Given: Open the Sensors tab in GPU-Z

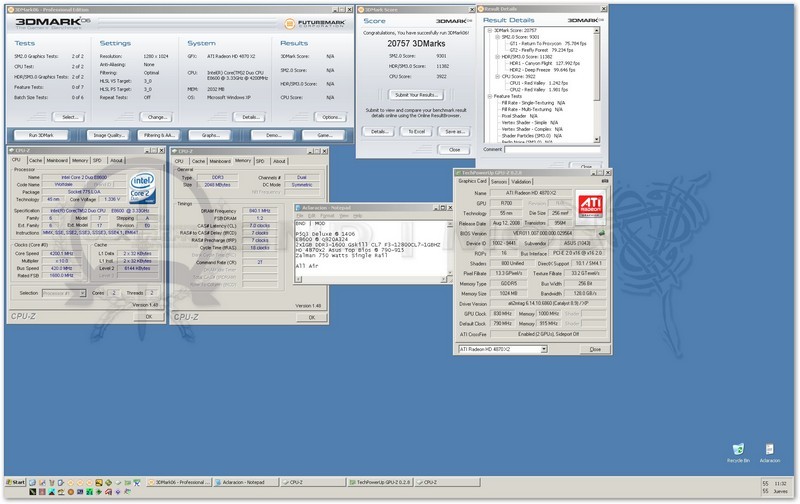Looking at the screenshot, I should coord(498,182).
